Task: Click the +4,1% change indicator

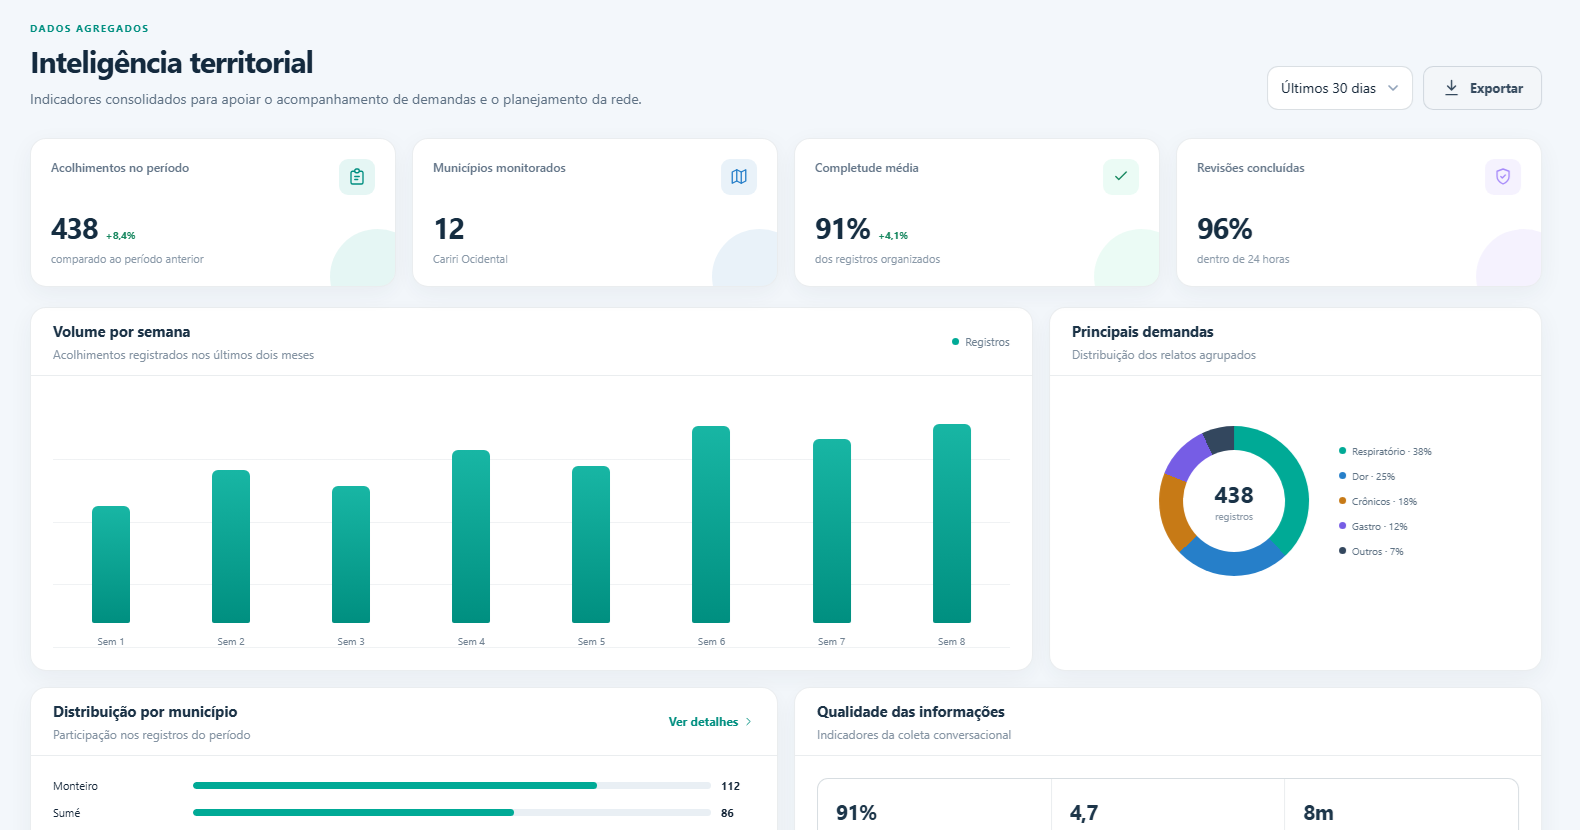Action: (893, 236)
